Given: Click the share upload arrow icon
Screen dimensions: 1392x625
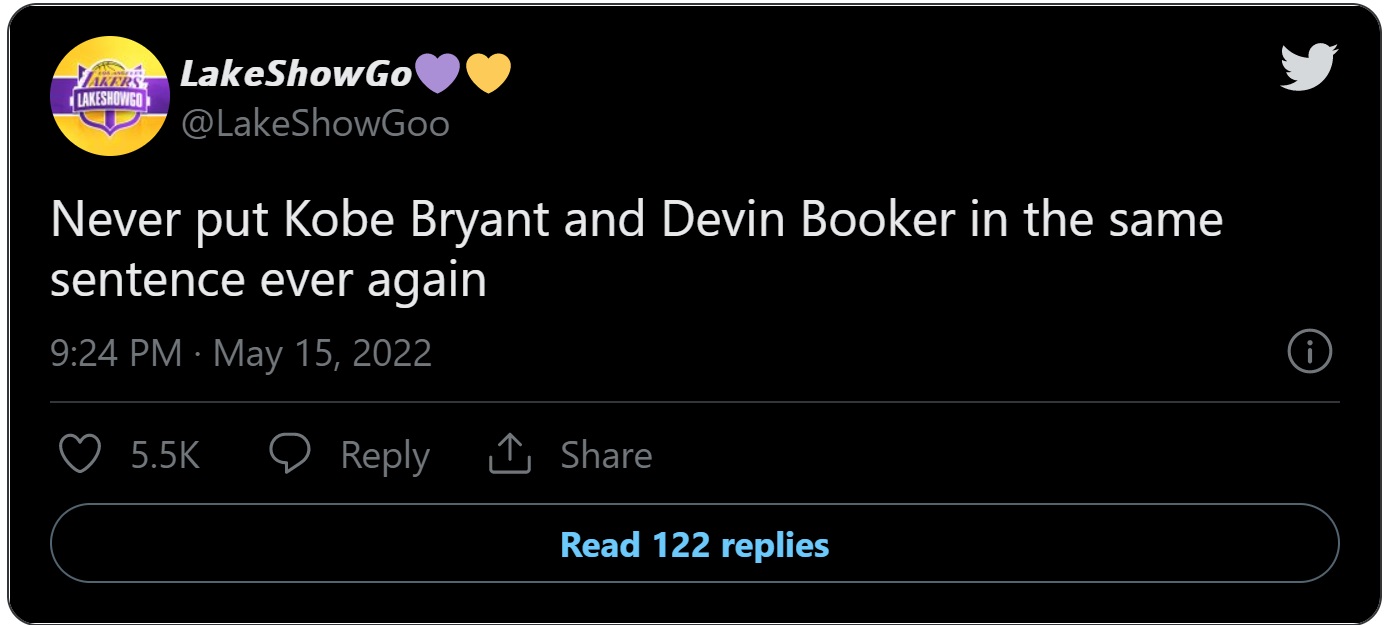Looking at the screenshot, I should [x=509, y=455].
